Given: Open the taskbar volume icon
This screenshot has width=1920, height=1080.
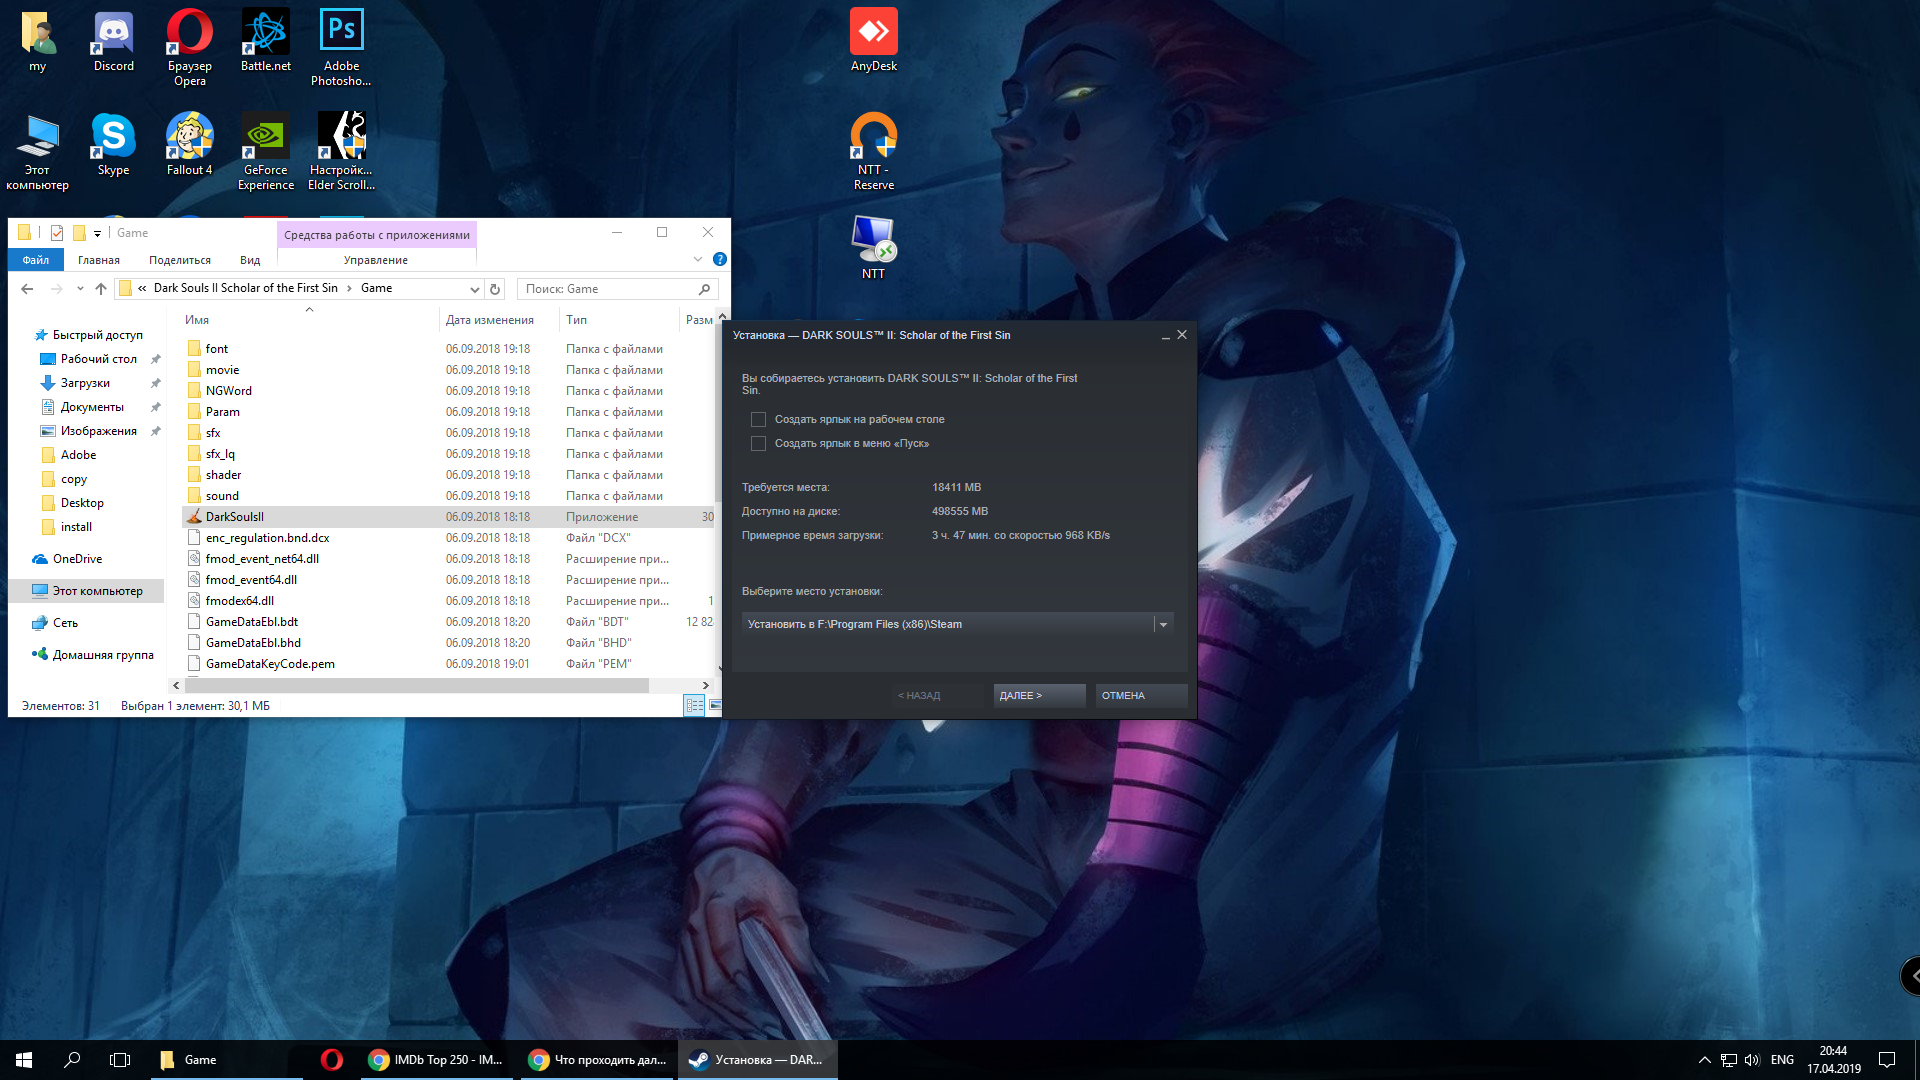Looking at the screenshot, I should coord(1752,1060).
